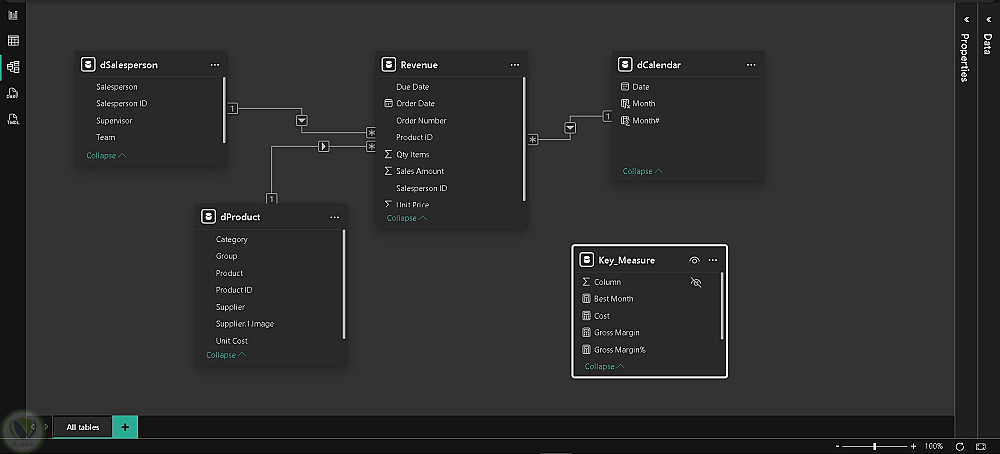The width and height of the screenshot is (1000, 454).
Task: Select the Month field in dCalendar
Action: [x=643, y=103]
